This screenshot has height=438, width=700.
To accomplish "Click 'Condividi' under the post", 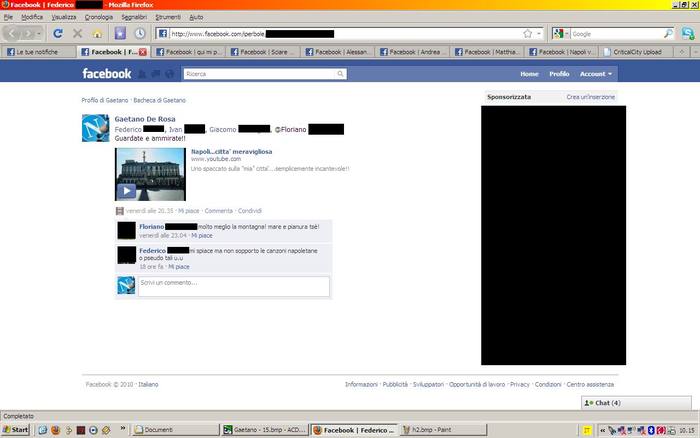I will coord(250,211).
